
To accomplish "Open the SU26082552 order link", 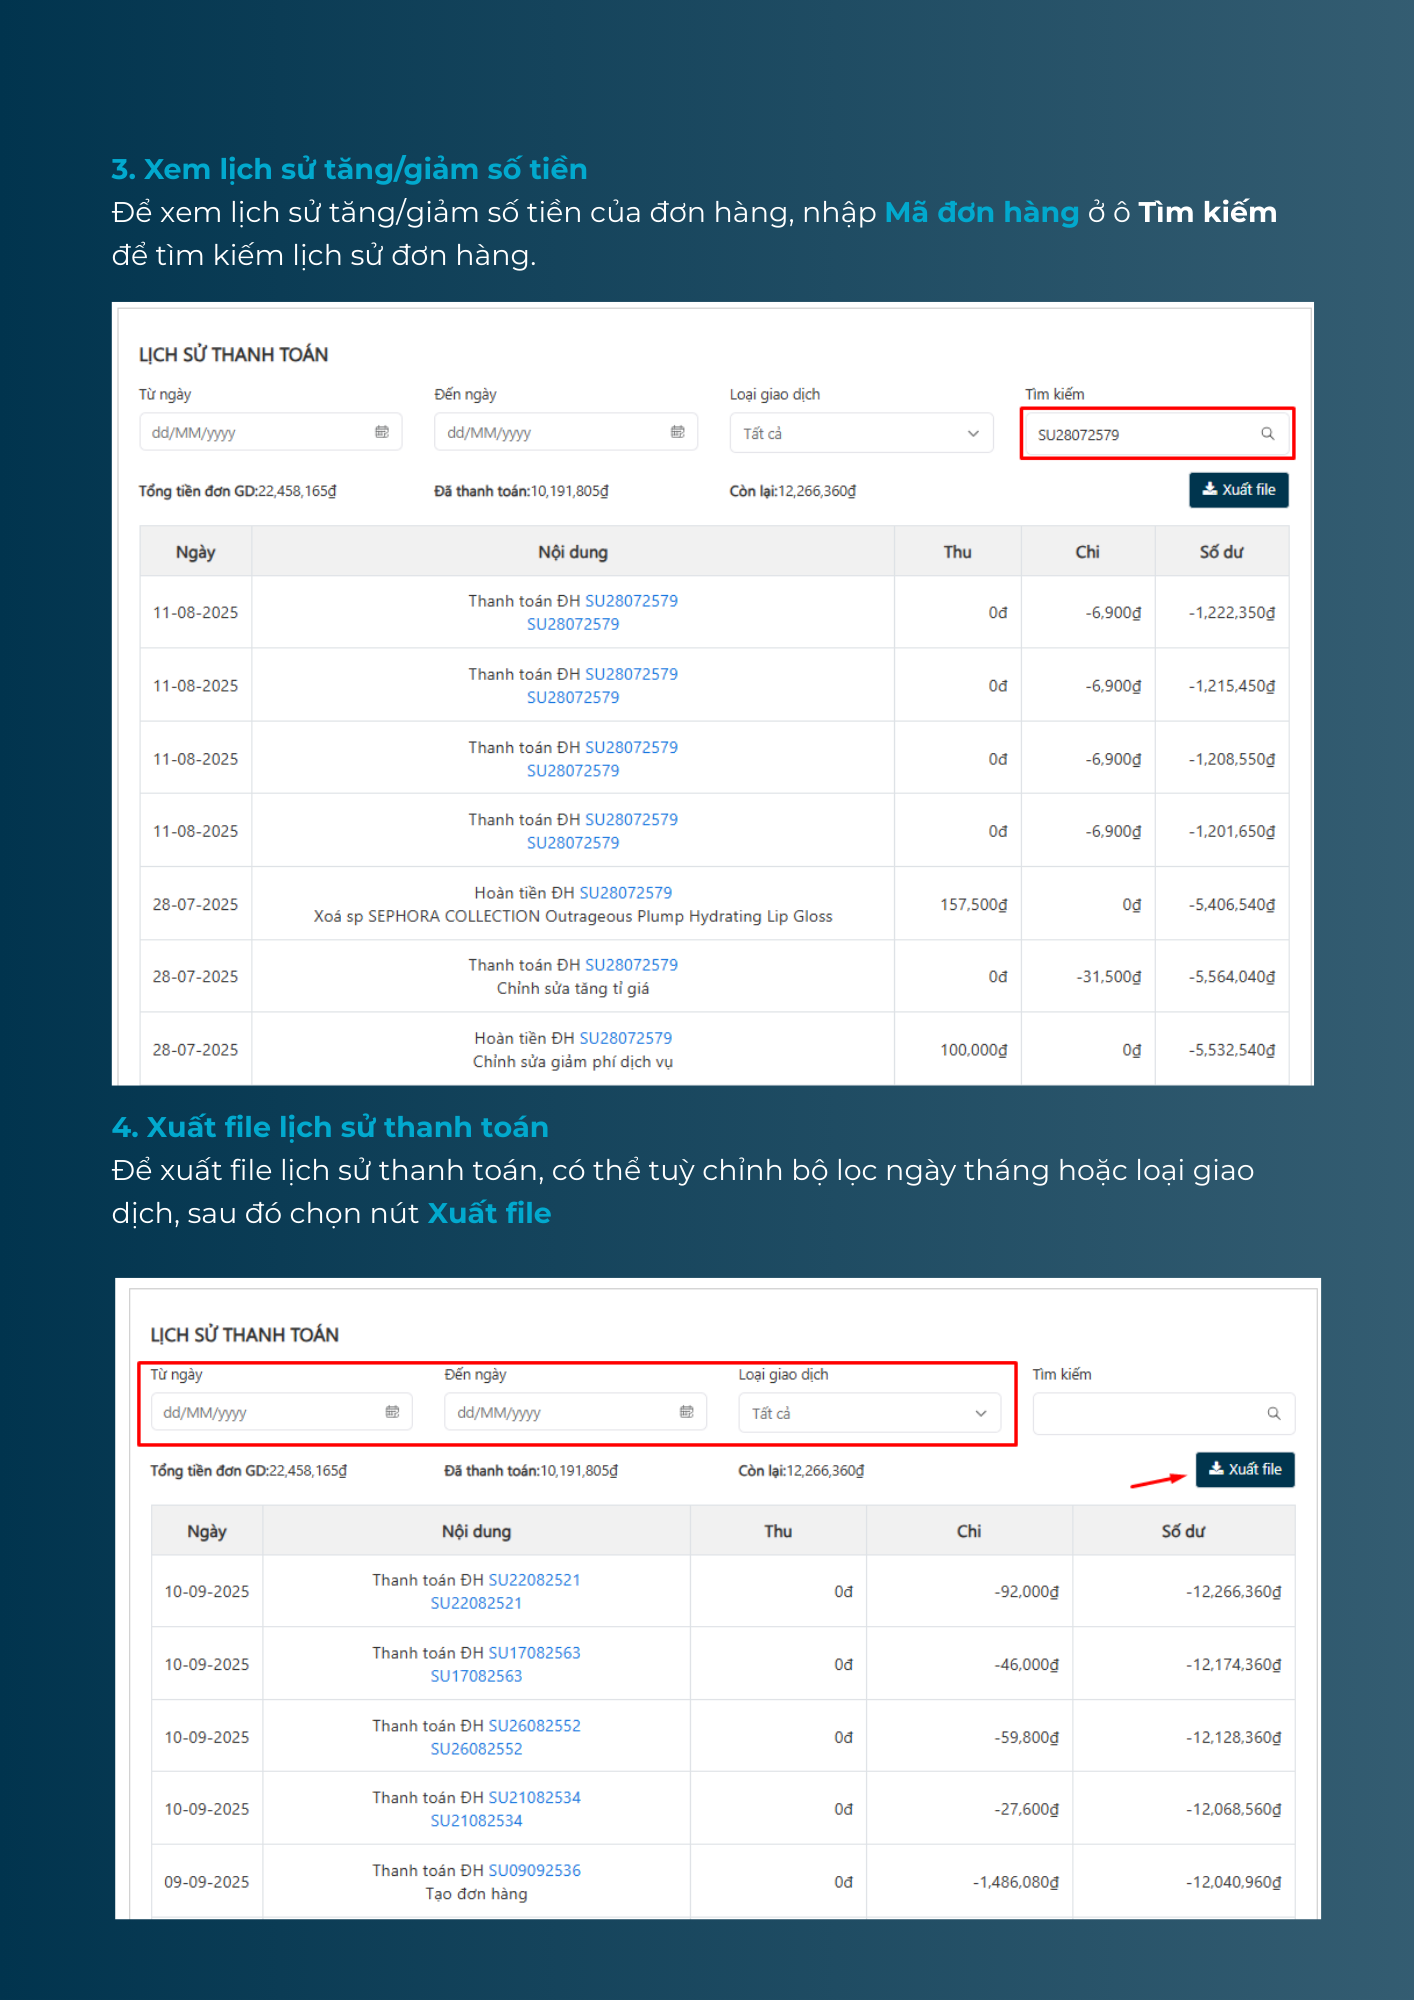I will coord(534,1726).
